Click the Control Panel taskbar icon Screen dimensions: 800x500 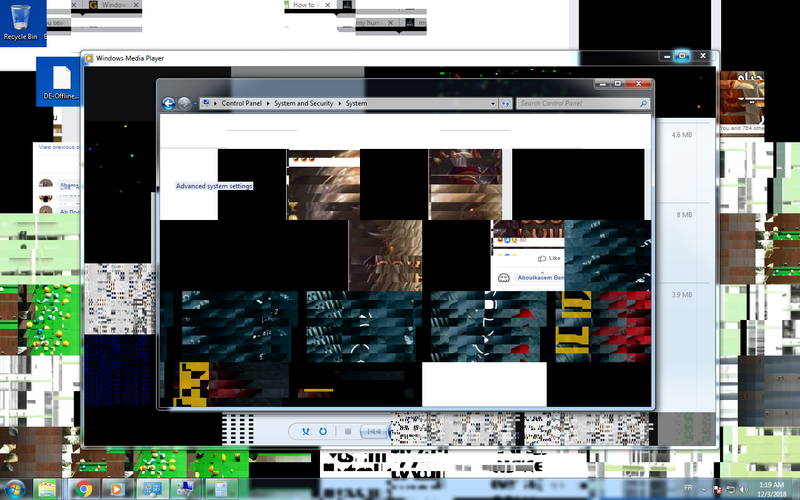(x=152, y=489)
